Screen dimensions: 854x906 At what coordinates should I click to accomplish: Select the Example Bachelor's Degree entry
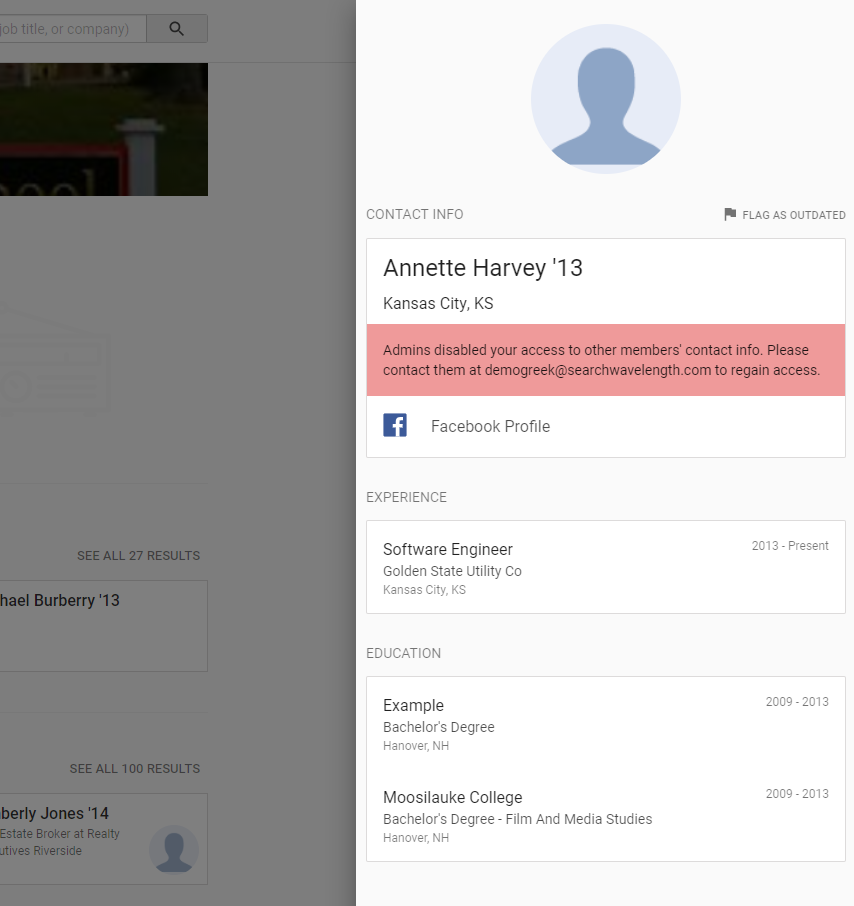[413, 705]
